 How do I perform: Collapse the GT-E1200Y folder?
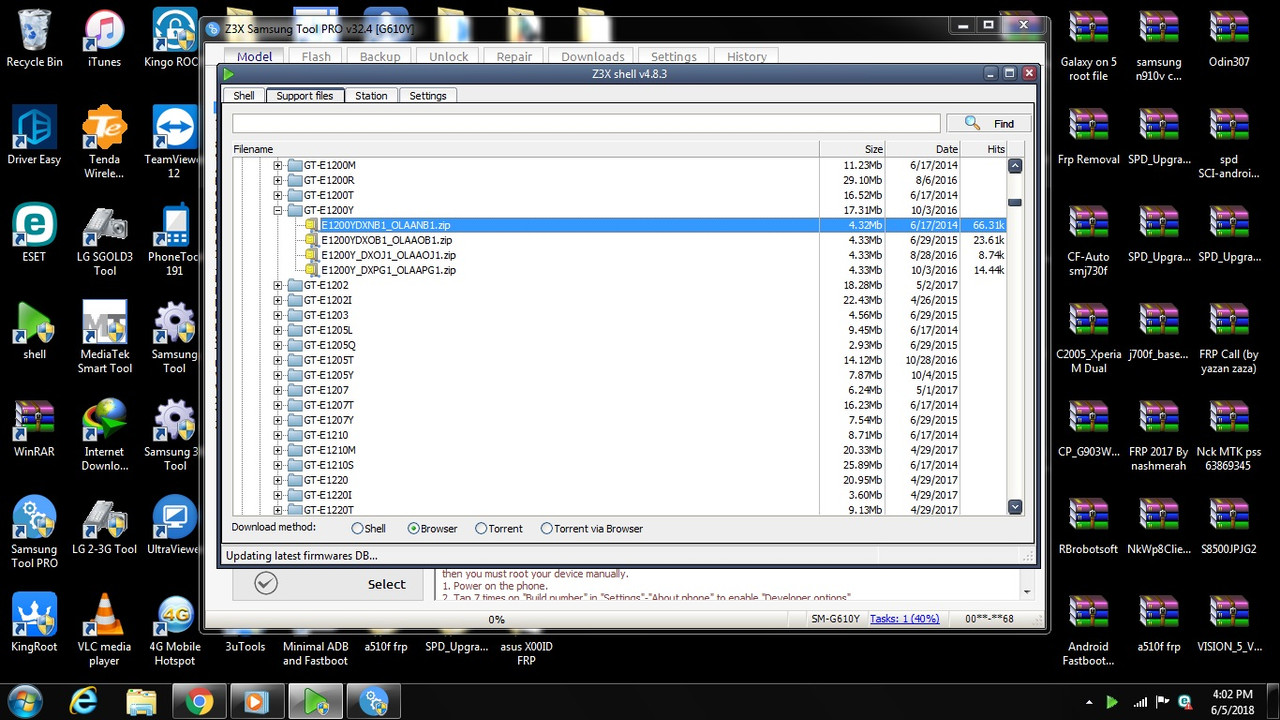tap(278, 210)
